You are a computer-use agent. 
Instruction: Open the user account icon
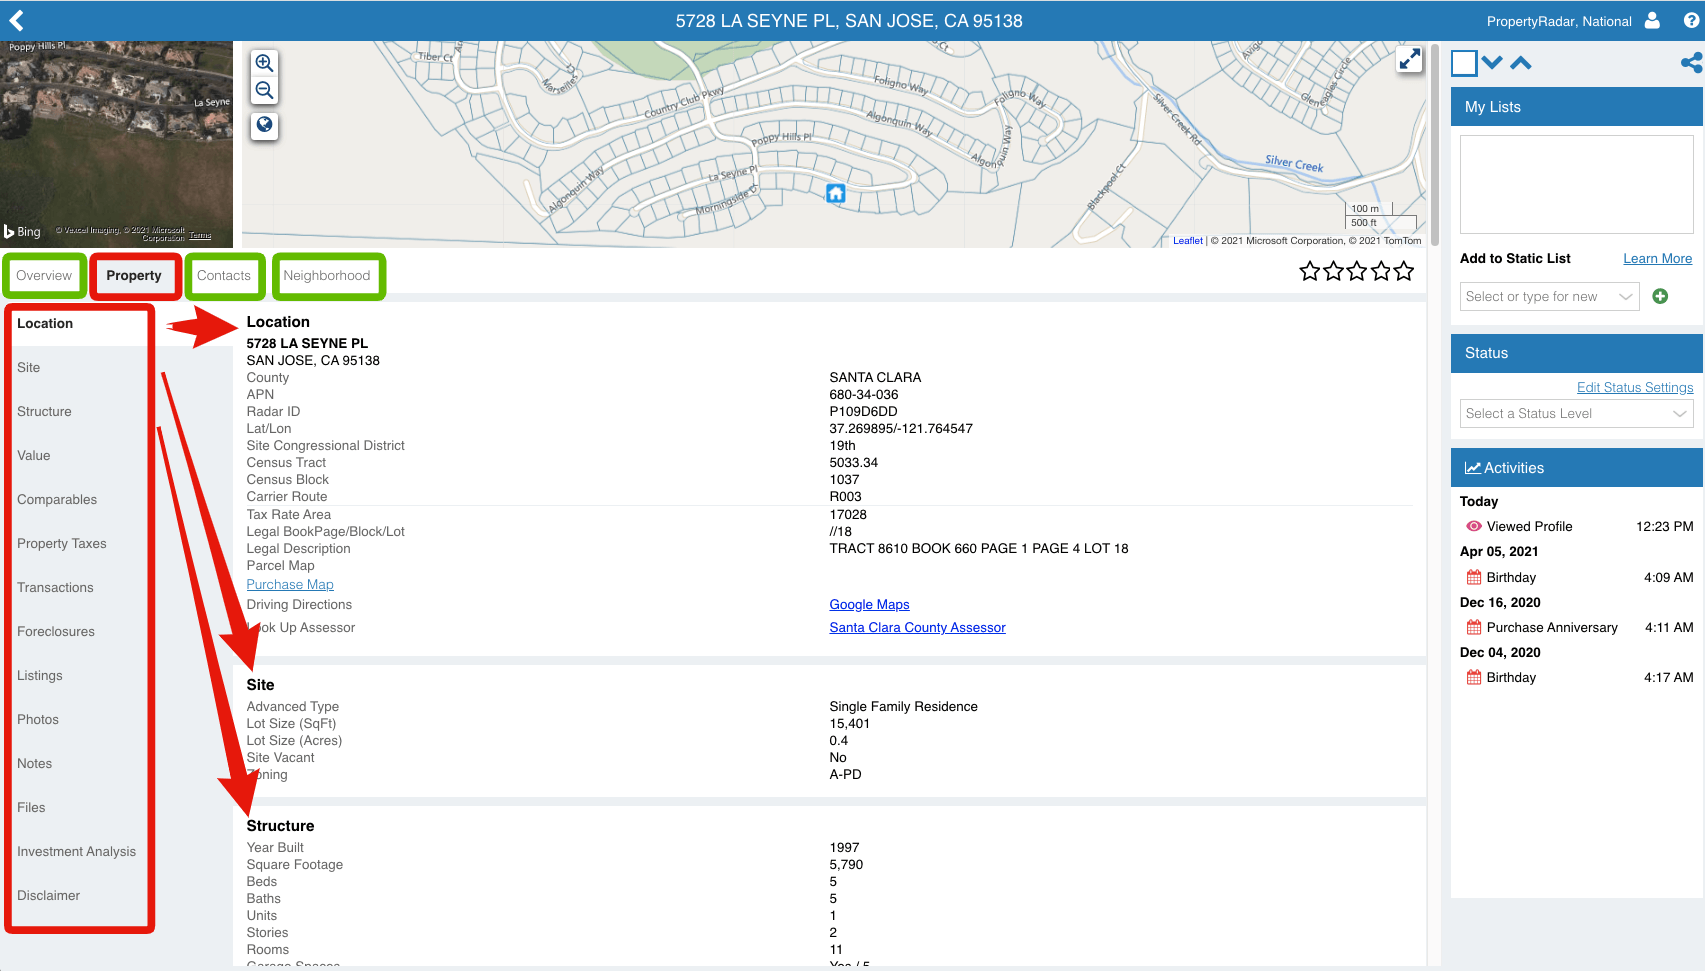click(x=1652, y=20)
